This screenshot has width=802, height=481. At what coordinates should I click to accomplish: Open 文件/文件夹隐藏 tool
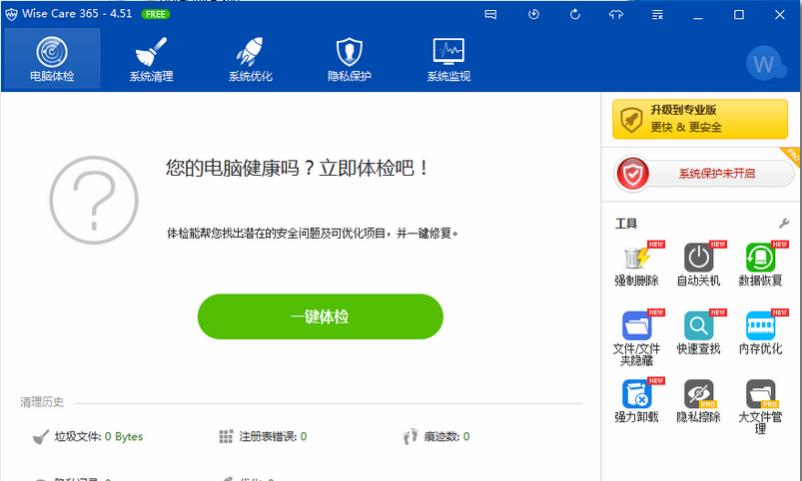[636, 338]
